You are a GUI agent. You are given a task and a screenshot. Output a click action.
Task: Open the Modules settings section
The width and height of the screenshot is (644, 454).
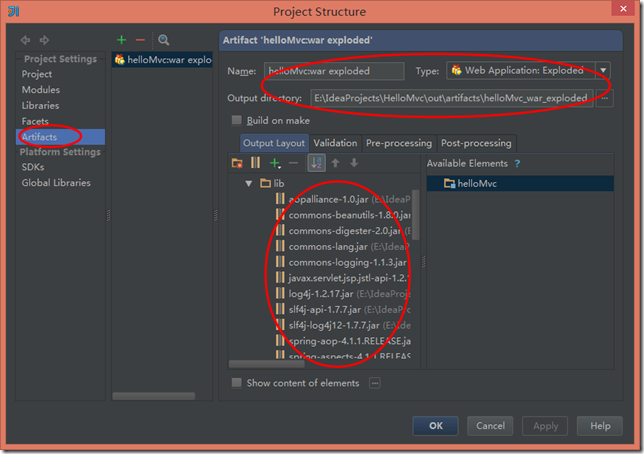click(x=41, y=90)
